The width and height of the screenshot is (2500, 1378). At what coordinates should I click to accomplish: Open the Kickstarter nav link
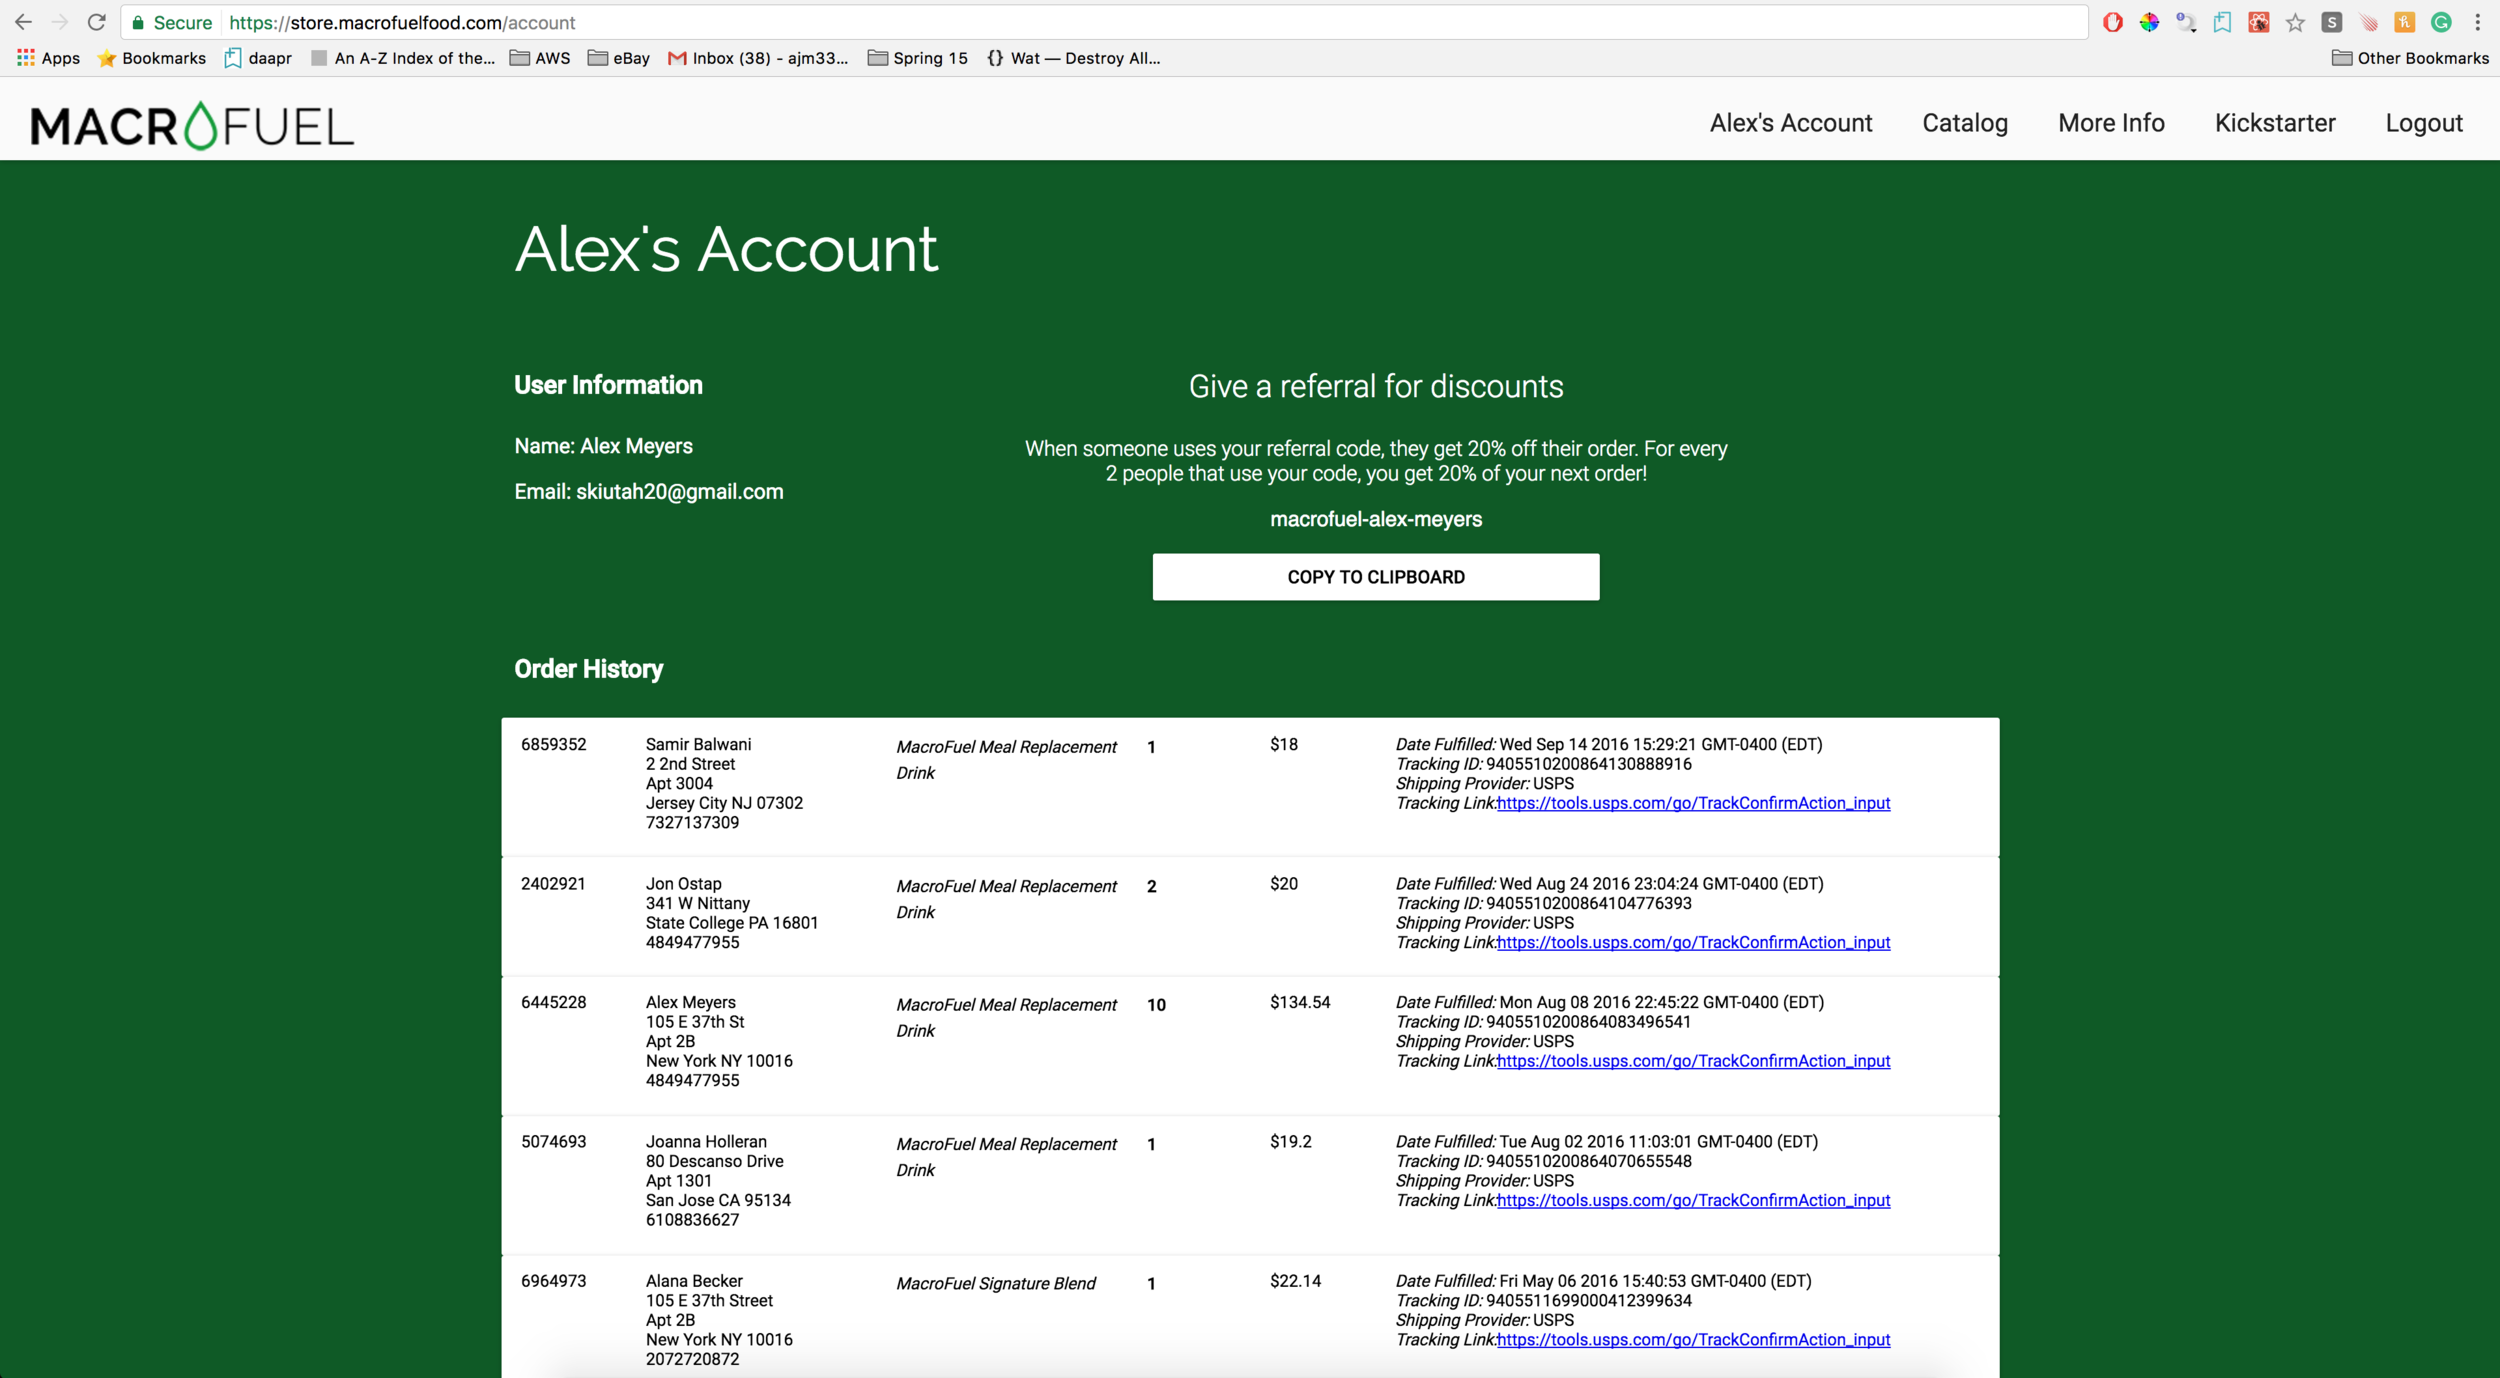(x=2275, y=123)
